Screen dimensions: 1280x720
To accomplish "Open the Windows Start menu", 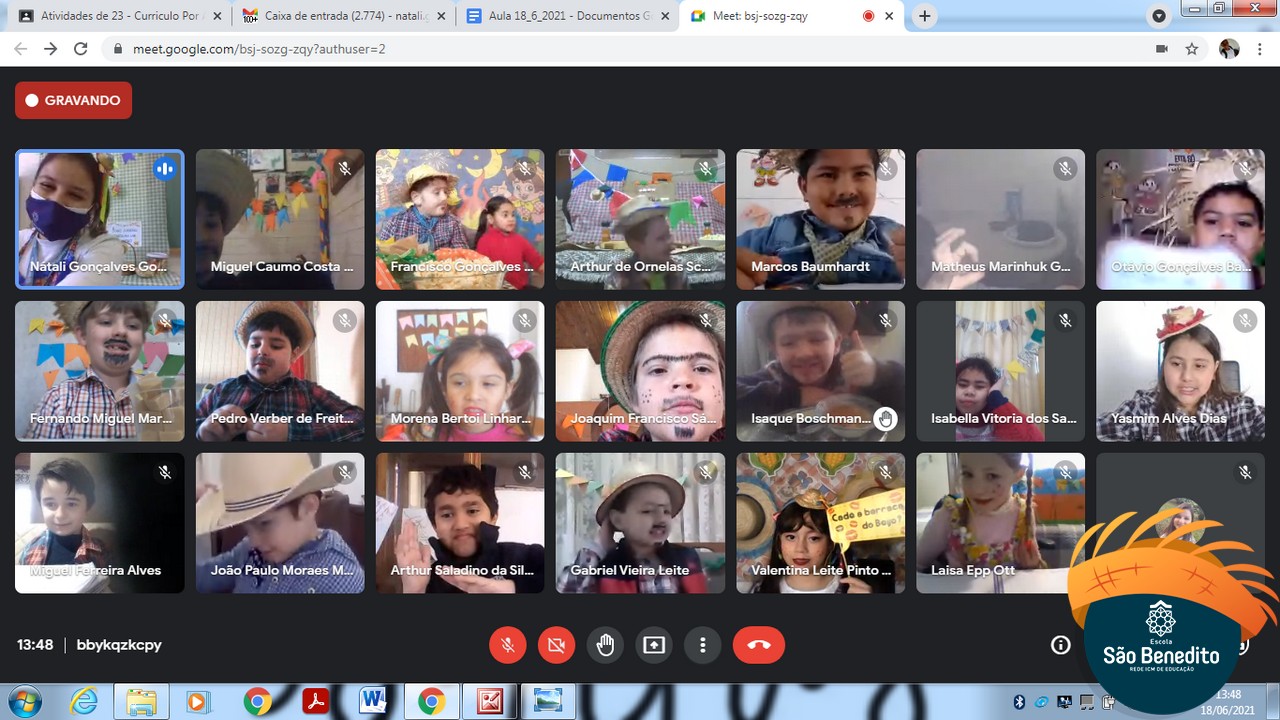I will click(x=23, y=701).
